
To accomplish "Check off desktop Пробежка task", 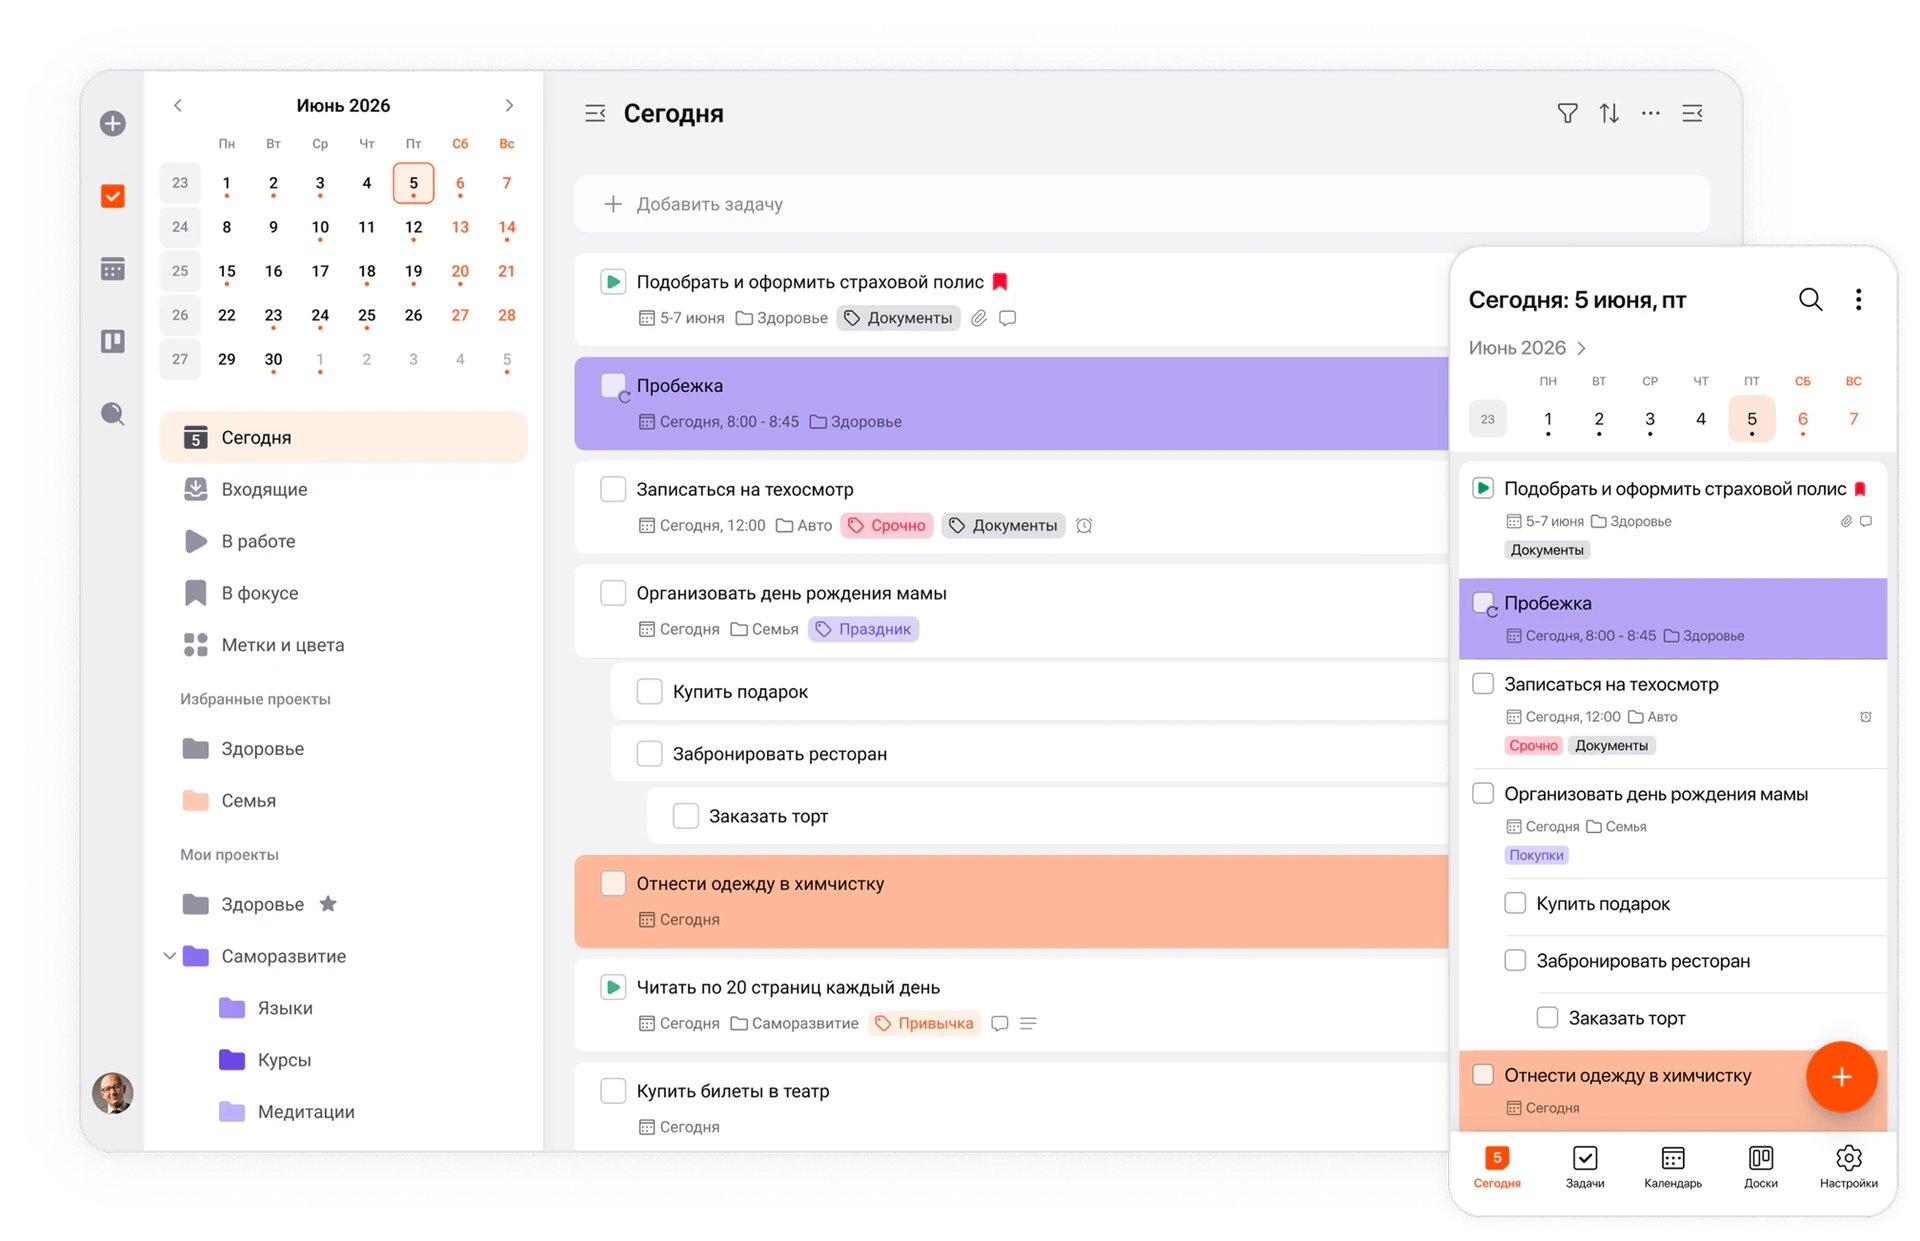I will 613,385.
